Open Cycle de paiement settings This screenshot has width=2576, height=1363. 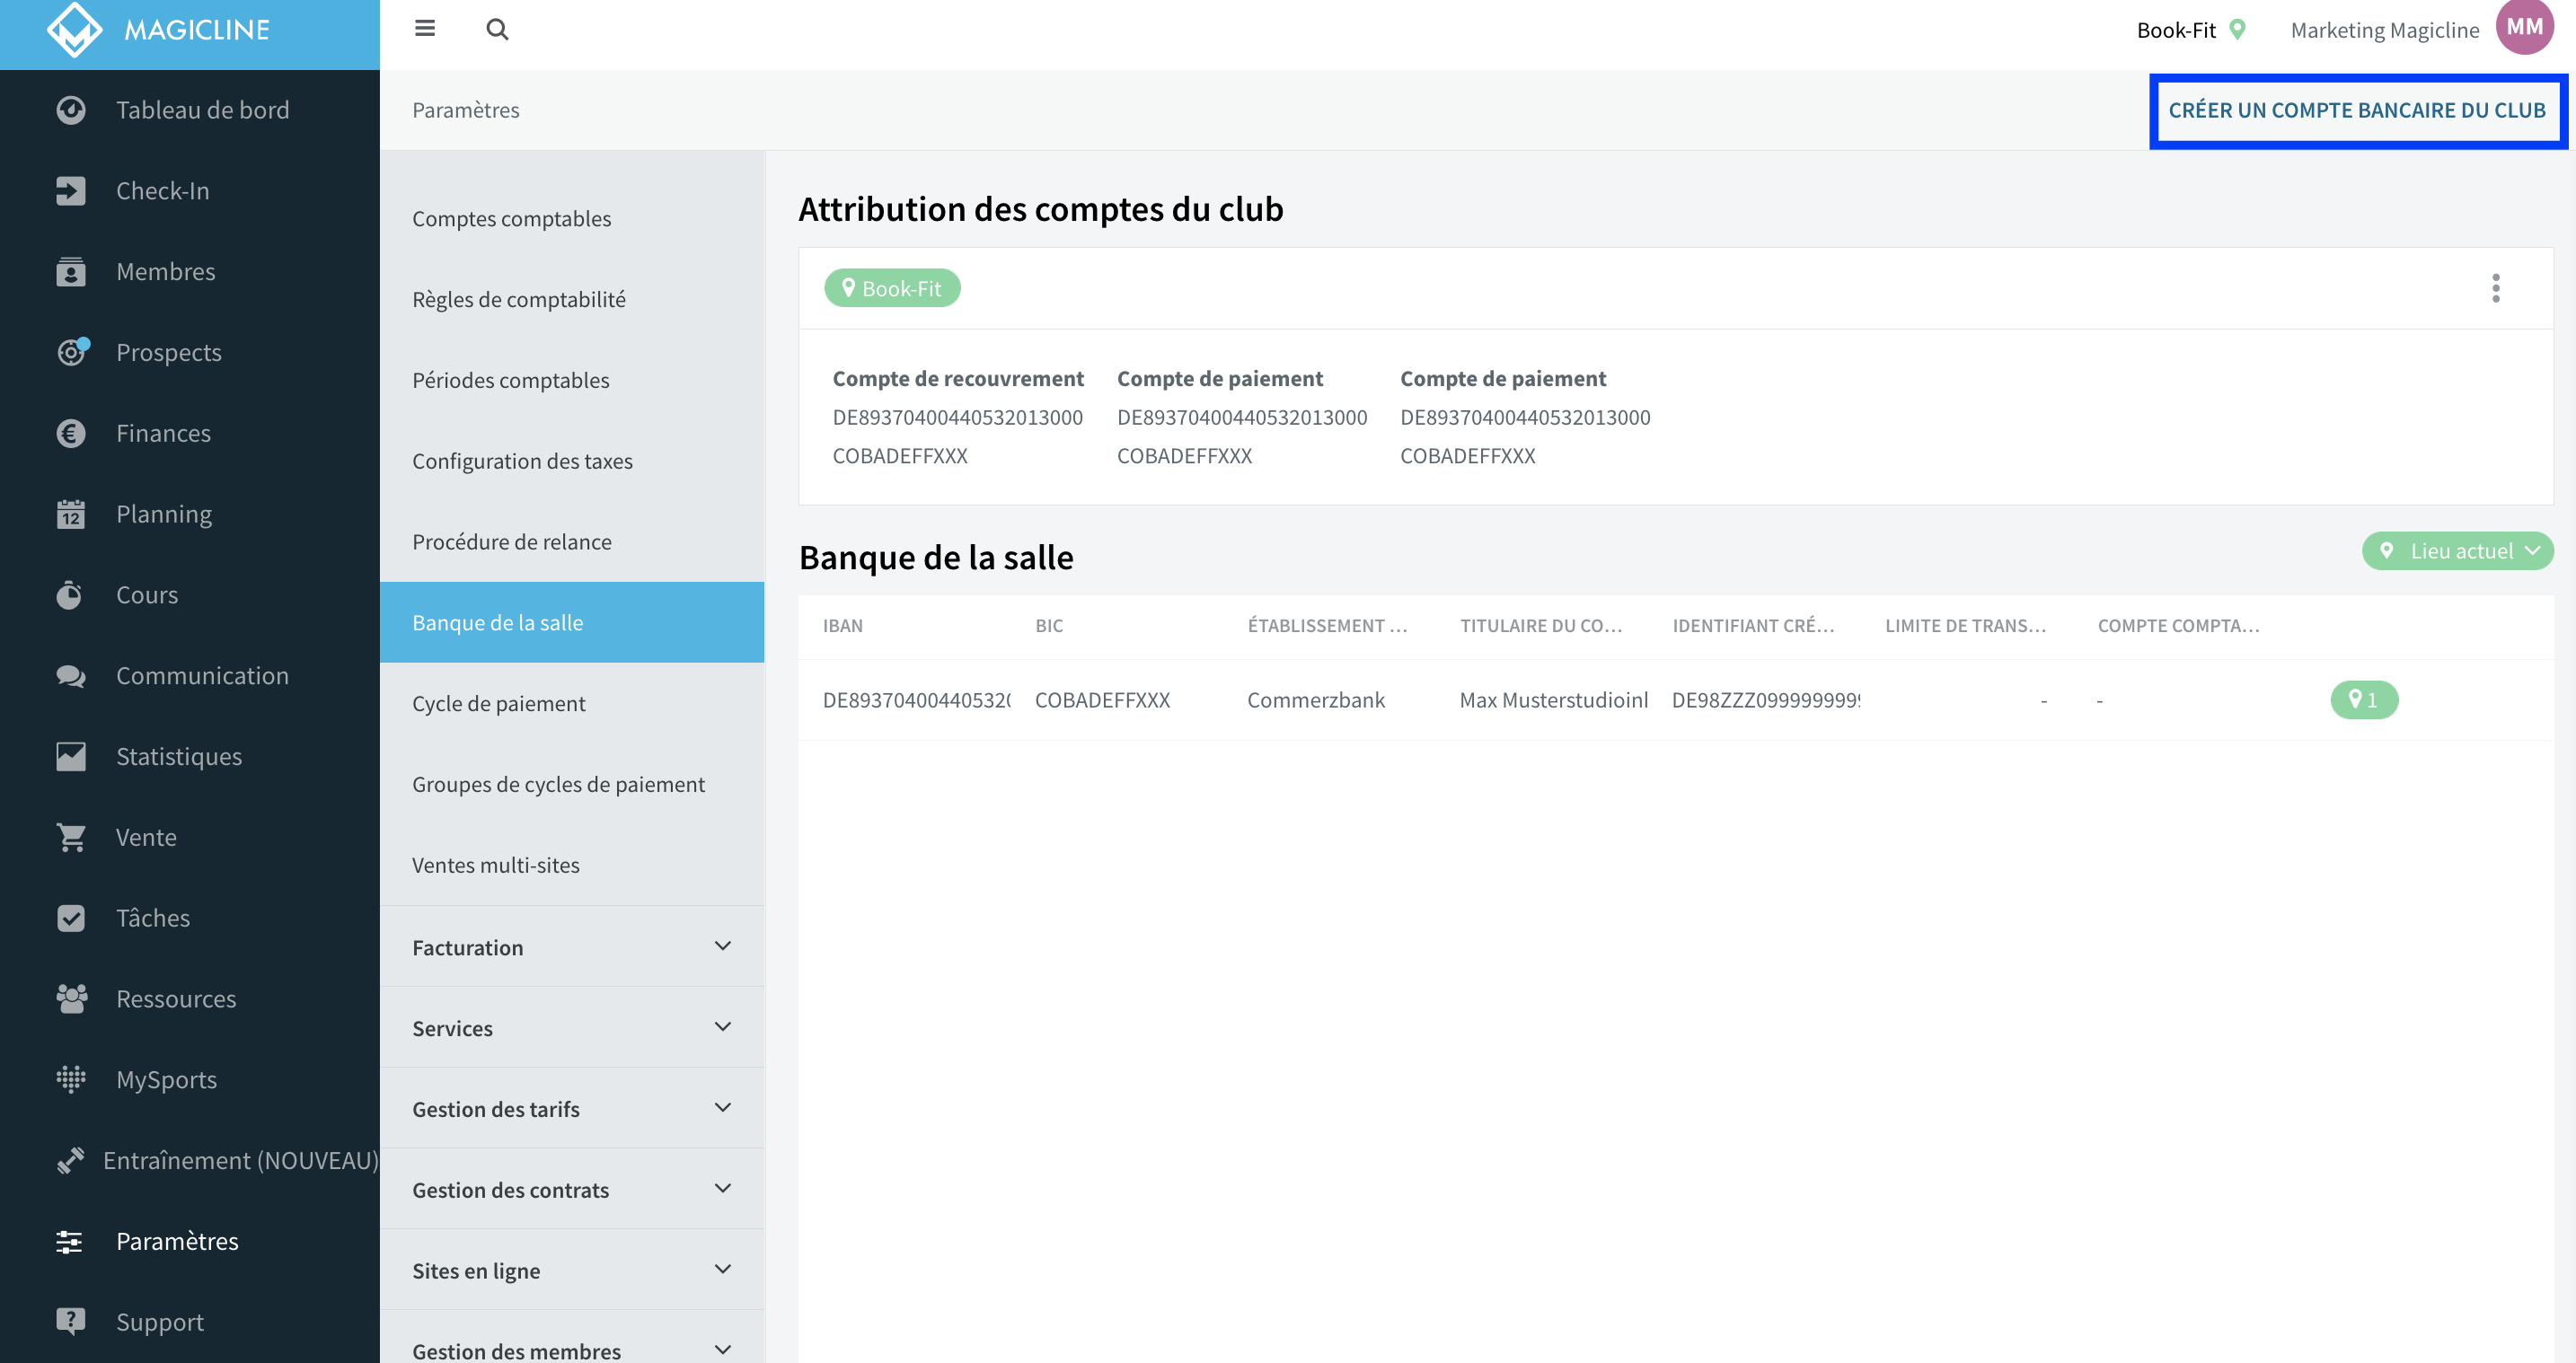coord(572,704)
